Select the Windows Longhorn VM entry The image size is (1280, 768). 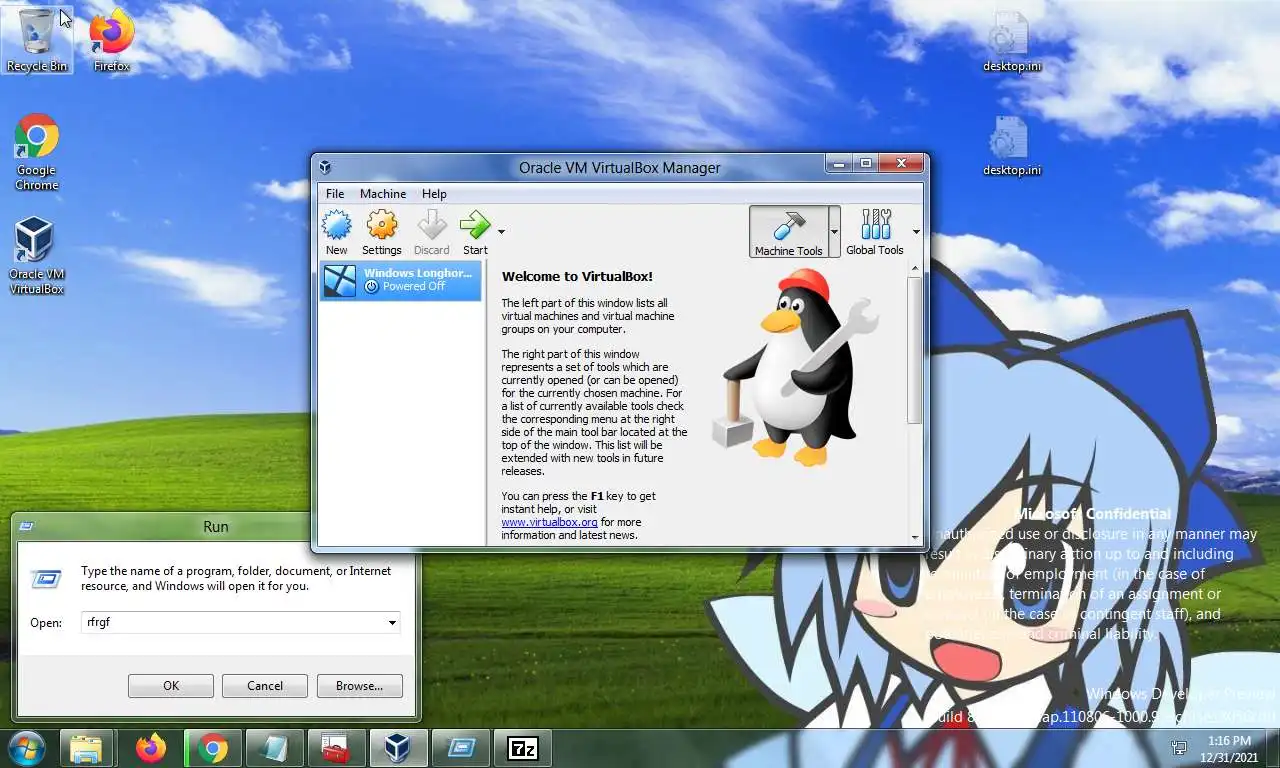pyautogui.click(x=400, y=281)
